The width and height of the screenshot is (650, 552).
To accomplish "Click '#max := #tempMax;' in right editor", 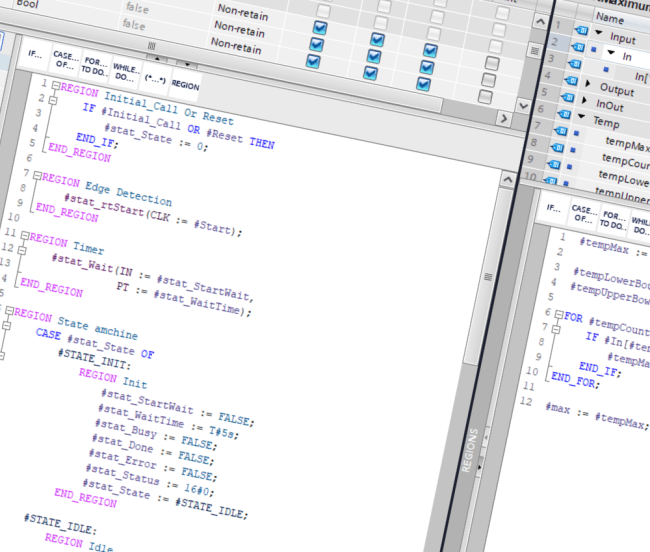I will point(596,416).
